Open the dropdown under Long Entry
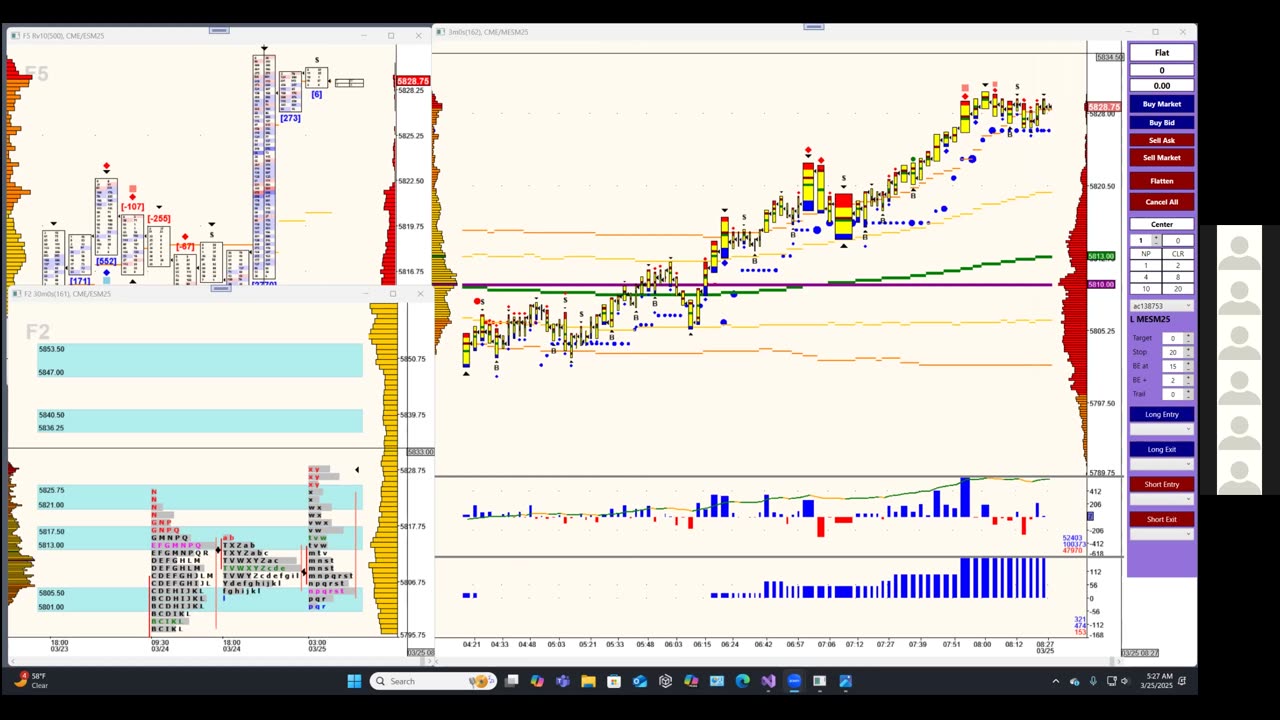 coord(1162,429)
